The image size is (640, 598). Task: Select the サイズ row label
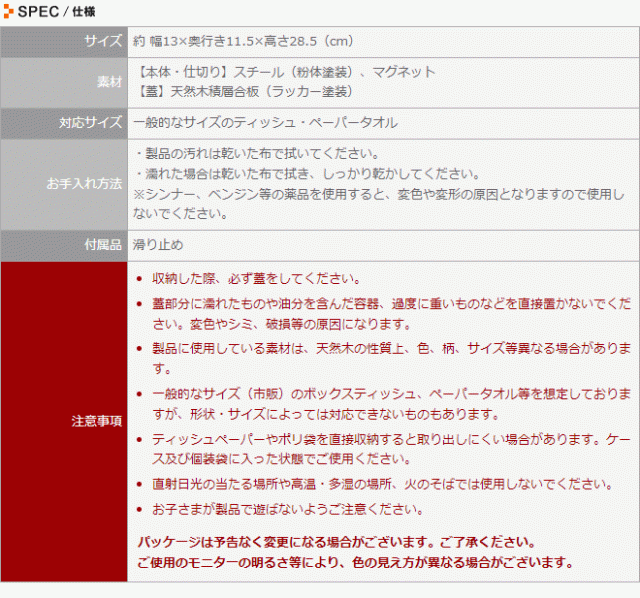tap(102, 42)
